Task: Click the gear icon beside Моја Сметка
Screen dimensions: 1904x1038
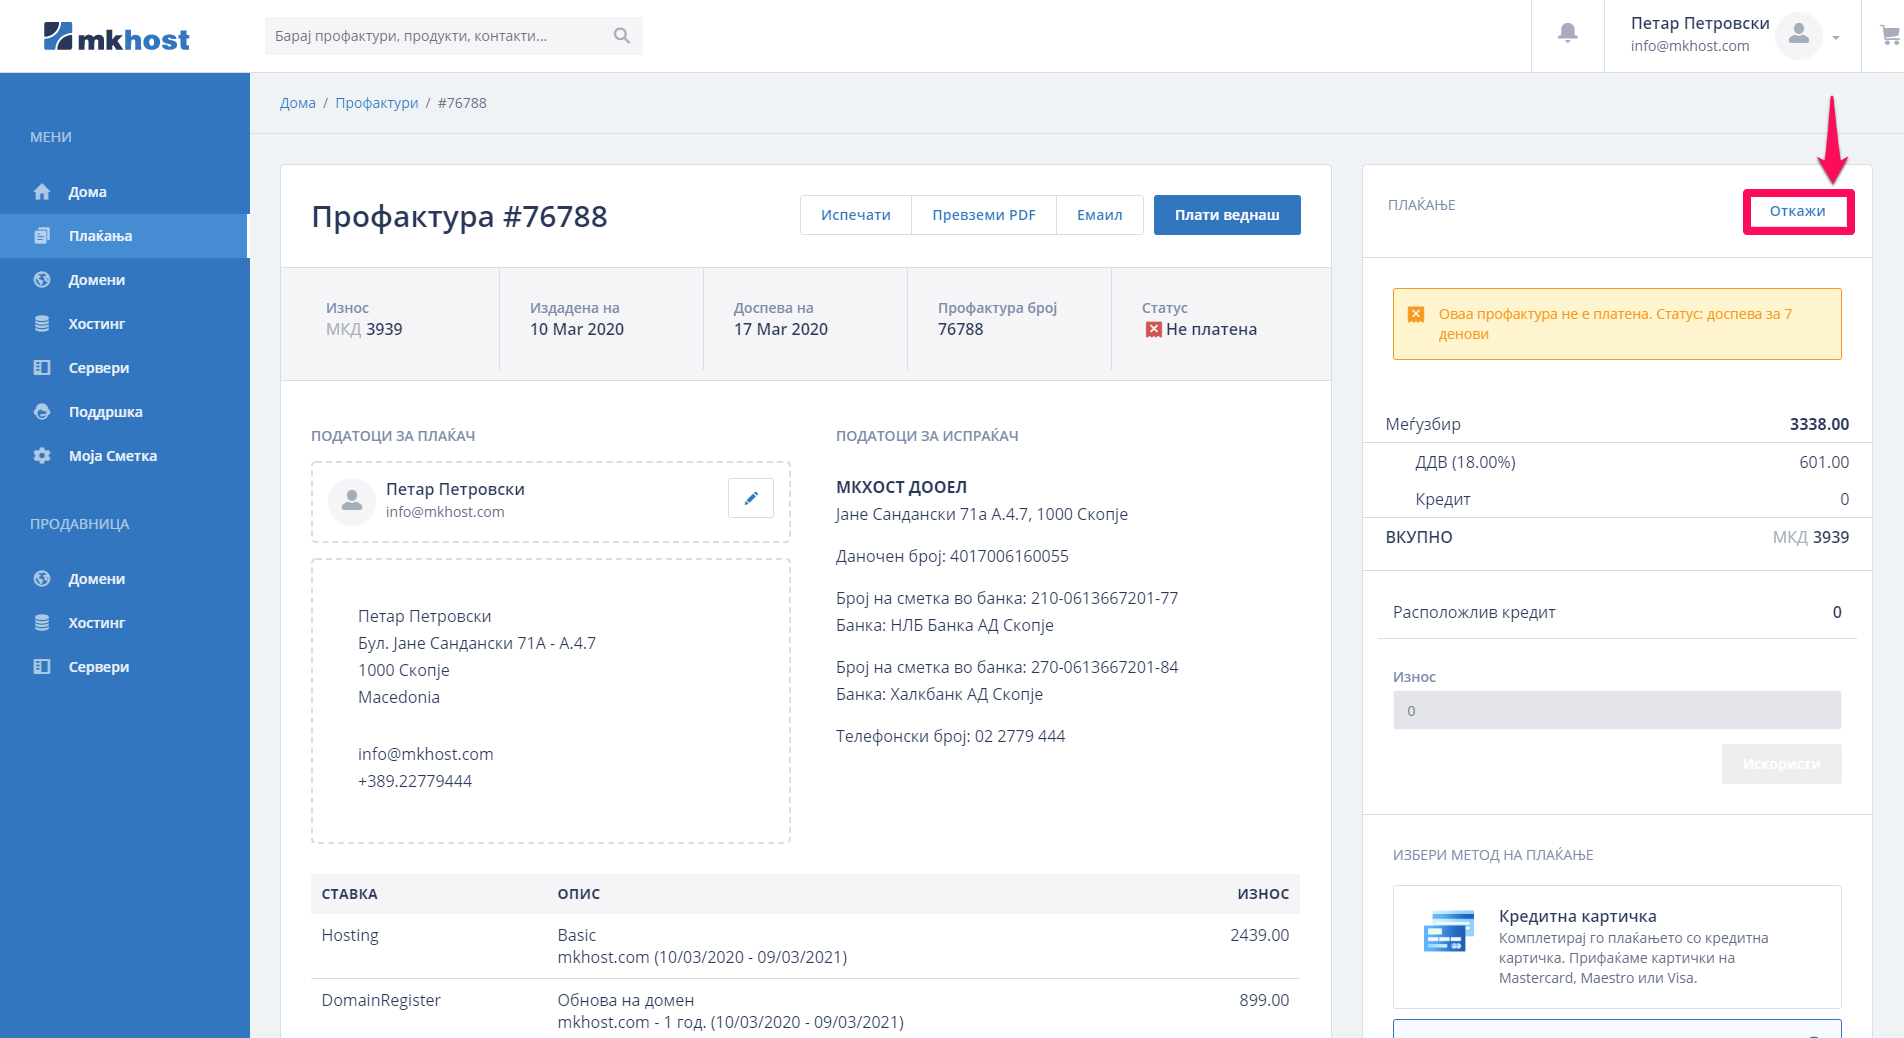Action: [x=42, y=456]
